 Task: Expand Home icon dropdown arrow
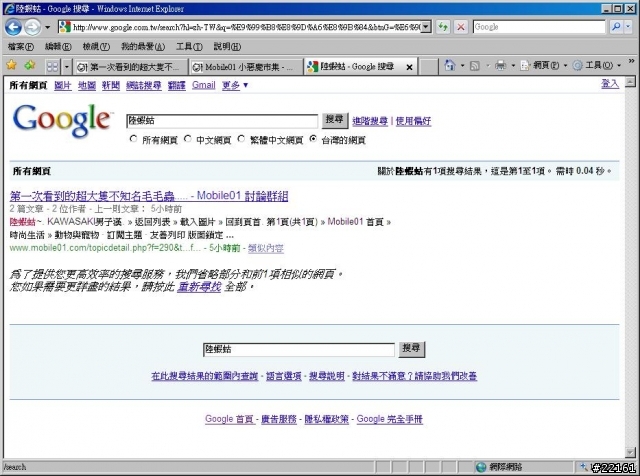click(x=462, y=65)
